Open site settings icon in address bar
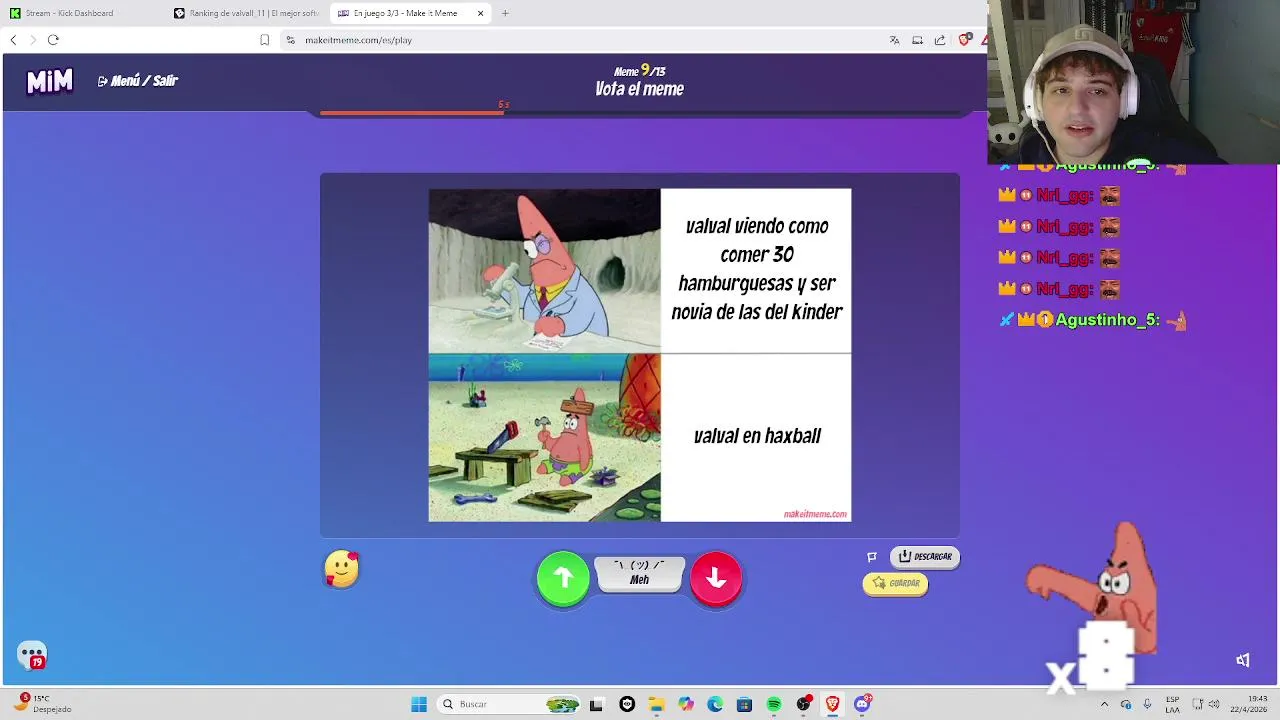Screen dimensions: 1280x720 coord(290,40)
